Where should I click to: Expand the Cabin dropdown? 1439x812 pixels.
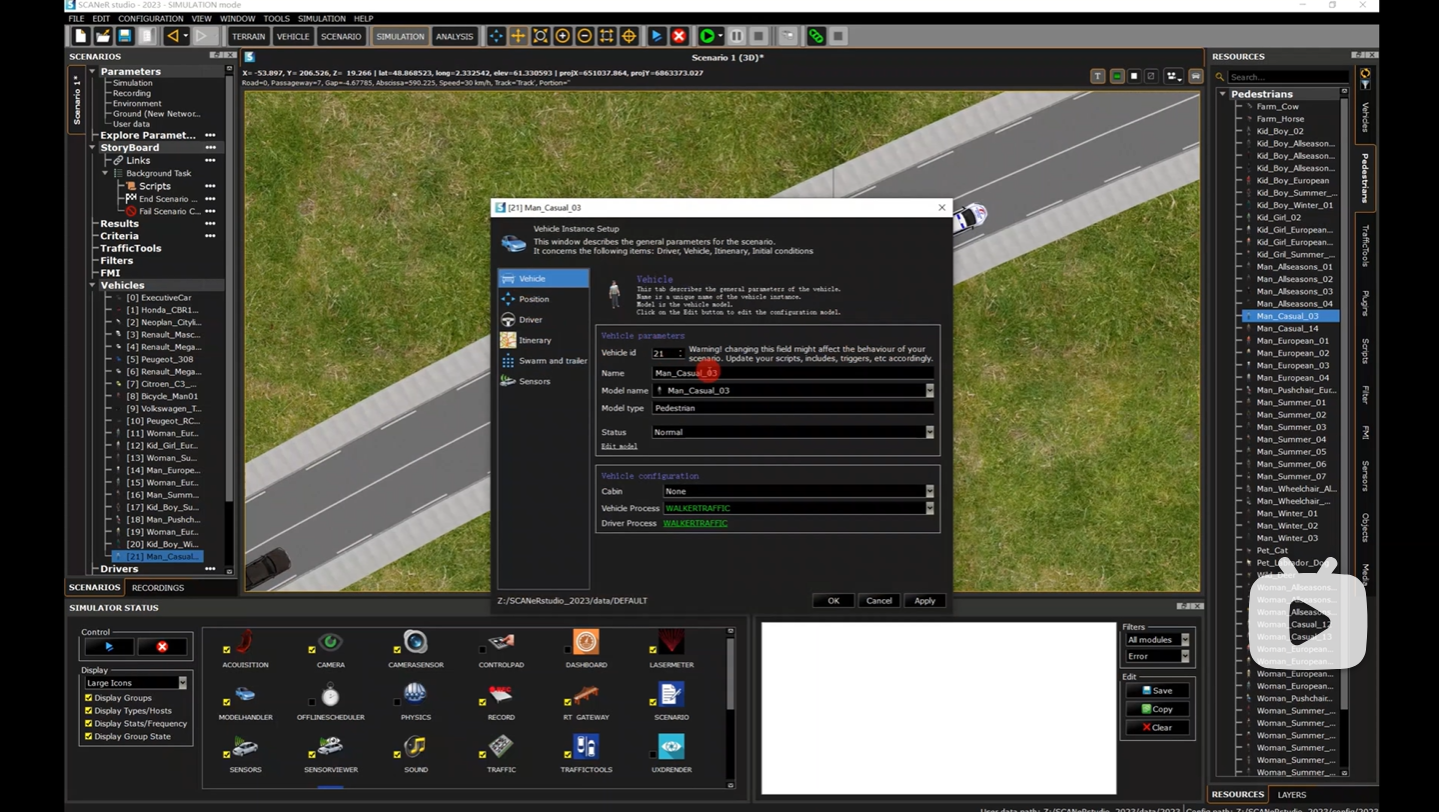(x=929, y=491)
